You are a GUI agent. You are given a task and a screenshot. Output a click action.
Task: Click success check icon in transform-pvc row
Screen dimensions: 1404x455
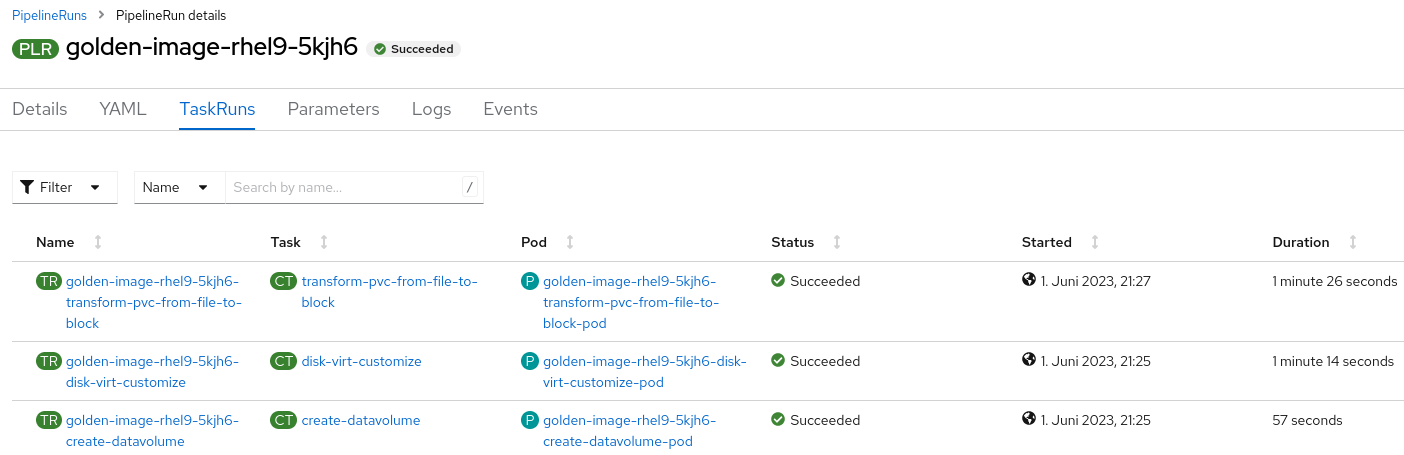click(778, 281)
